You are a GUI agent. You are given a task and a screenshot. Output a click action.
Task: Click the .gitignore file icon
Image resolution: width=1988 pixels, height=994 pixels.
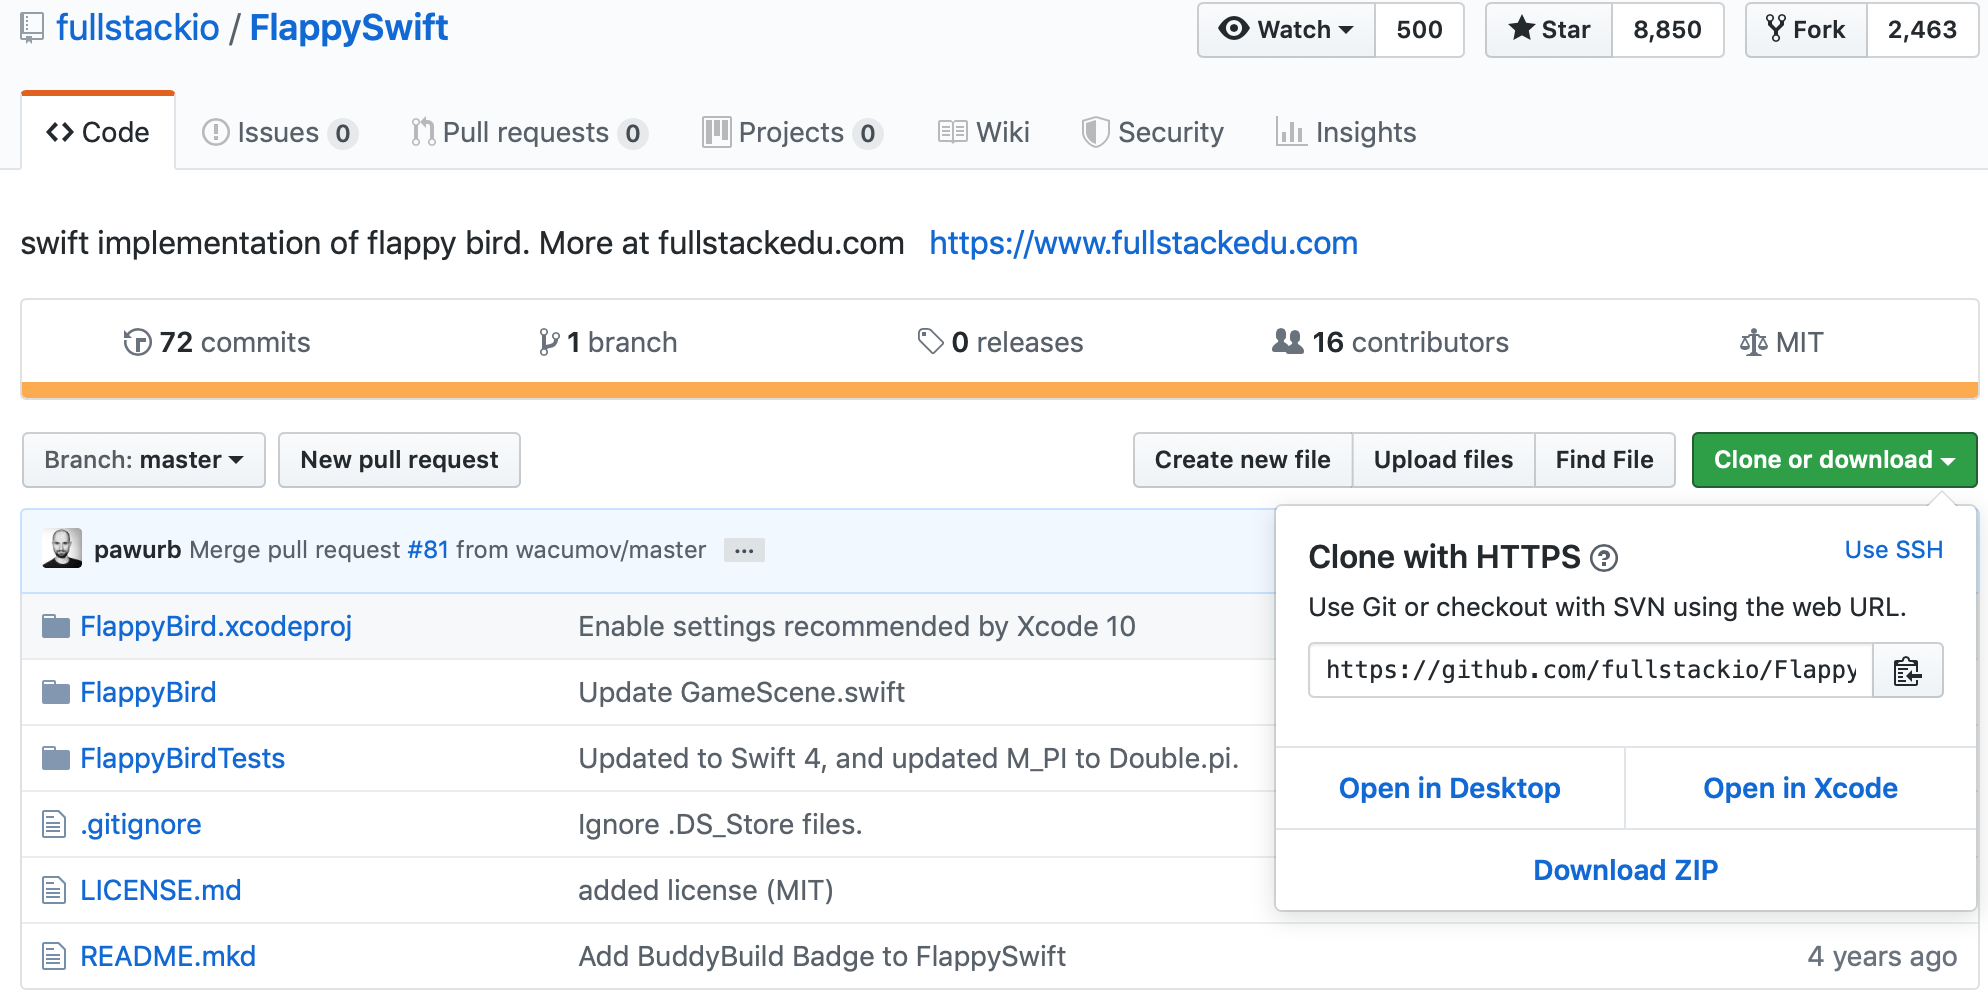(x=54, y=824)
